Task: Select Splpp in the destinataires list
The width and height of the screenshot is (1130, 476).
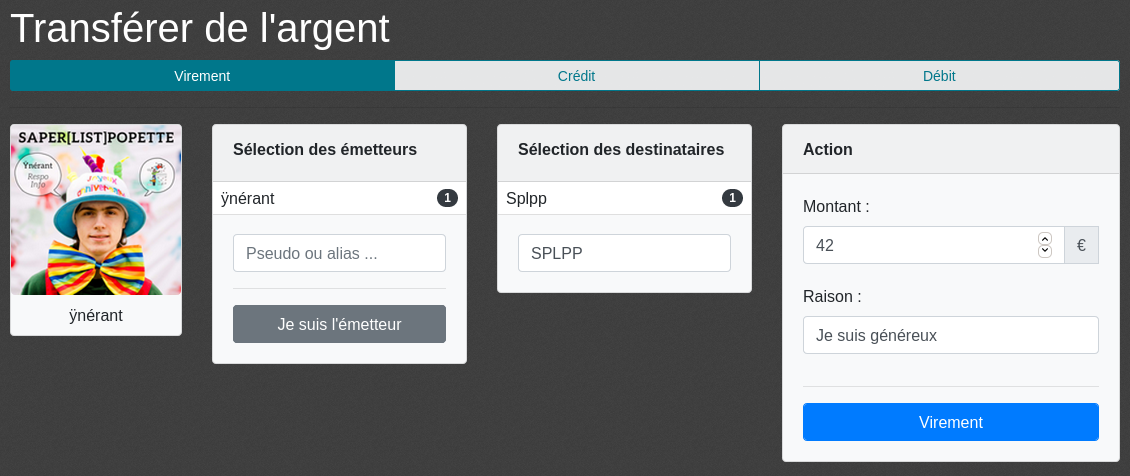Action: pyautogui.click(x=527, y=198)
